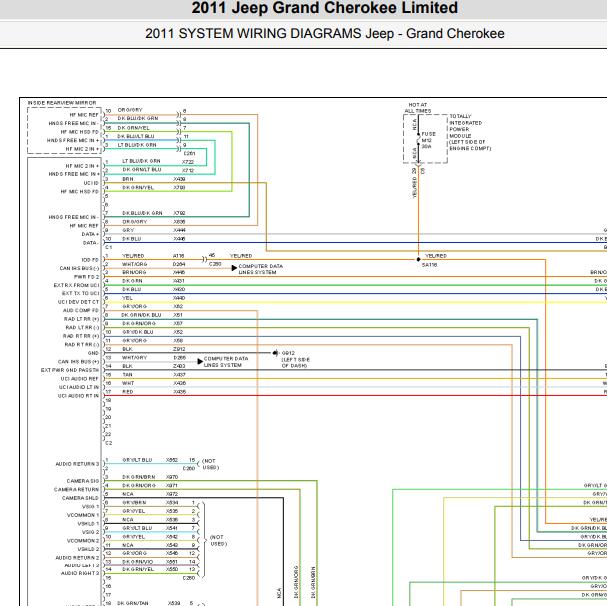Screen dimensions: 607x606
Task: Click the 'AUDIO RETURN 2' pin label
Action: [77, 558]
